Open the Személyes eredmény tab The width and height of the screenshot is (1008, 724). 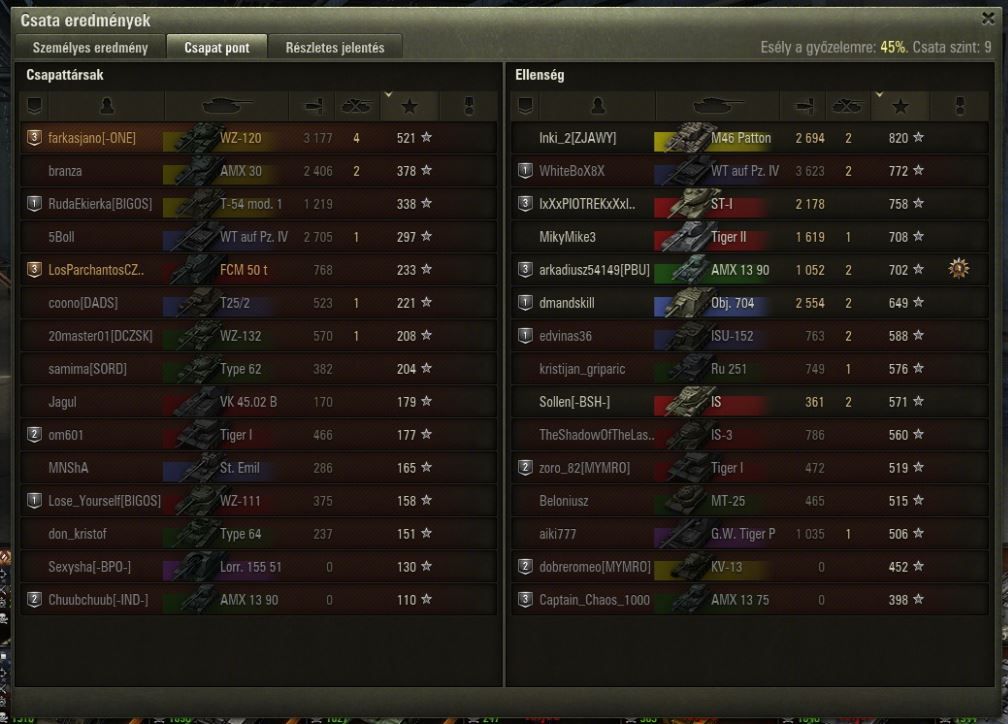tap(90, 47)
